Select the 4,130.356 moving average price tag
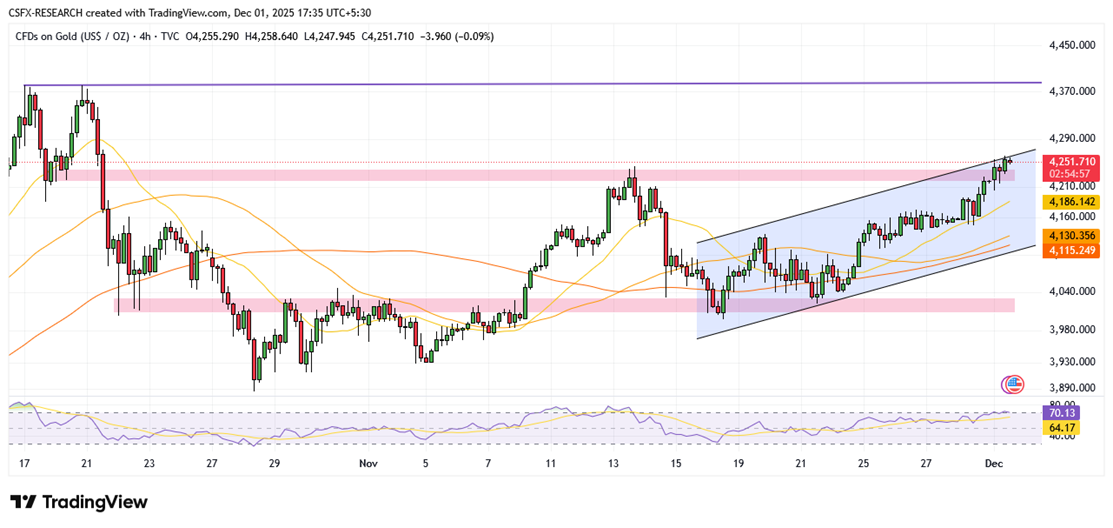This screenshot has width=1113, height=528. pos(1069,235)
